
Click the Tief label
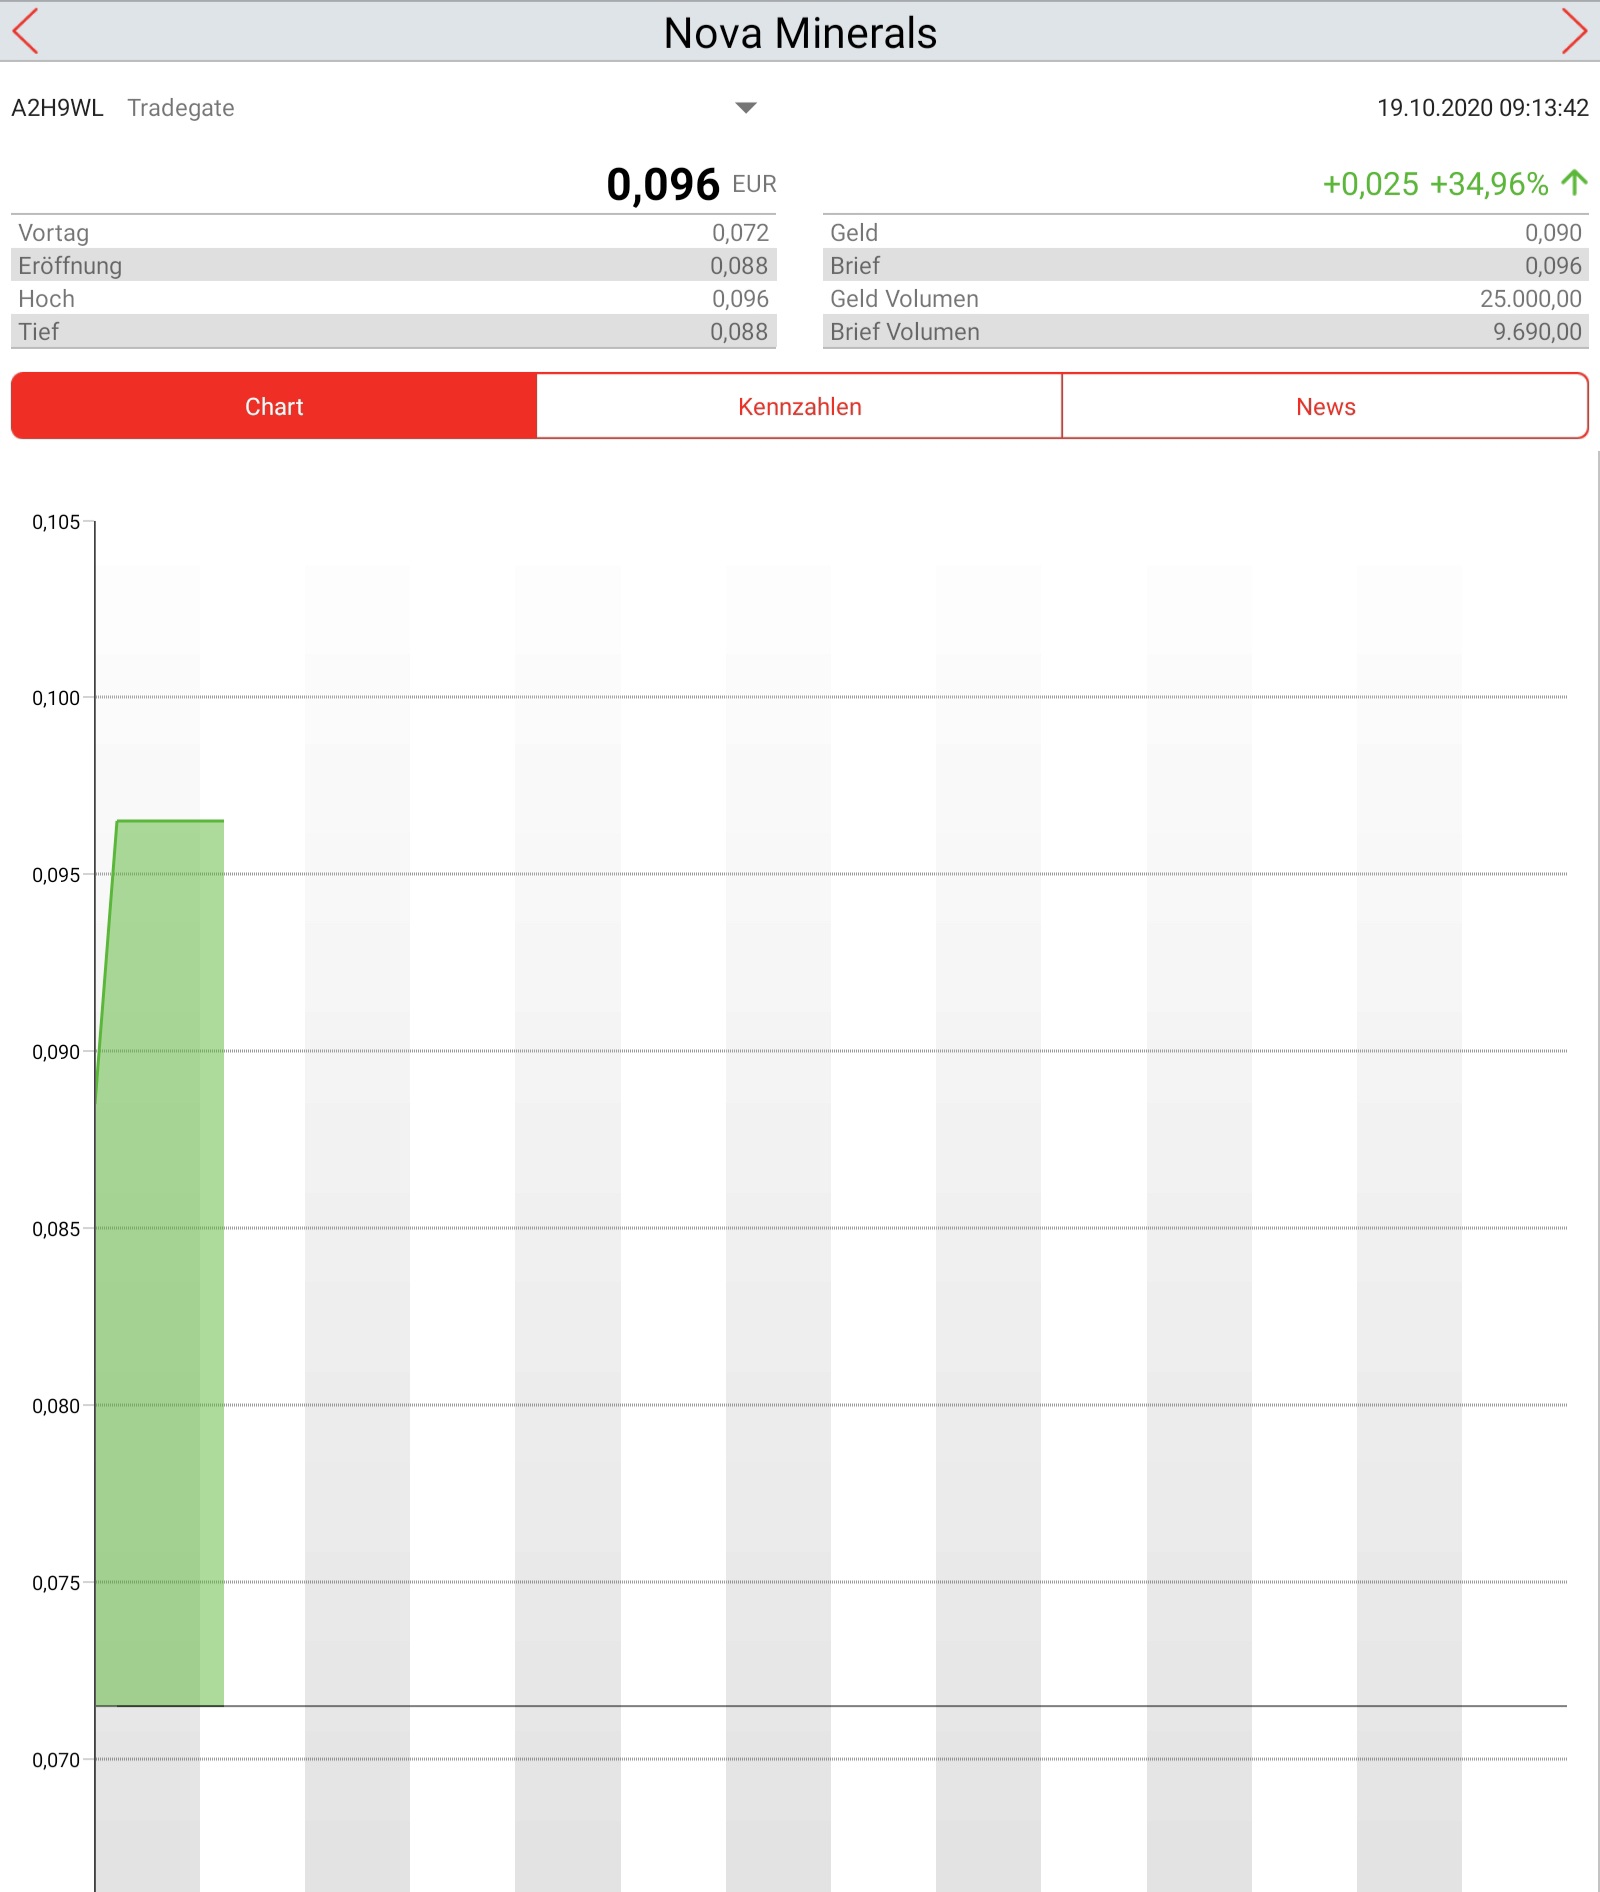pyautogui.click(x=38, y=332)
